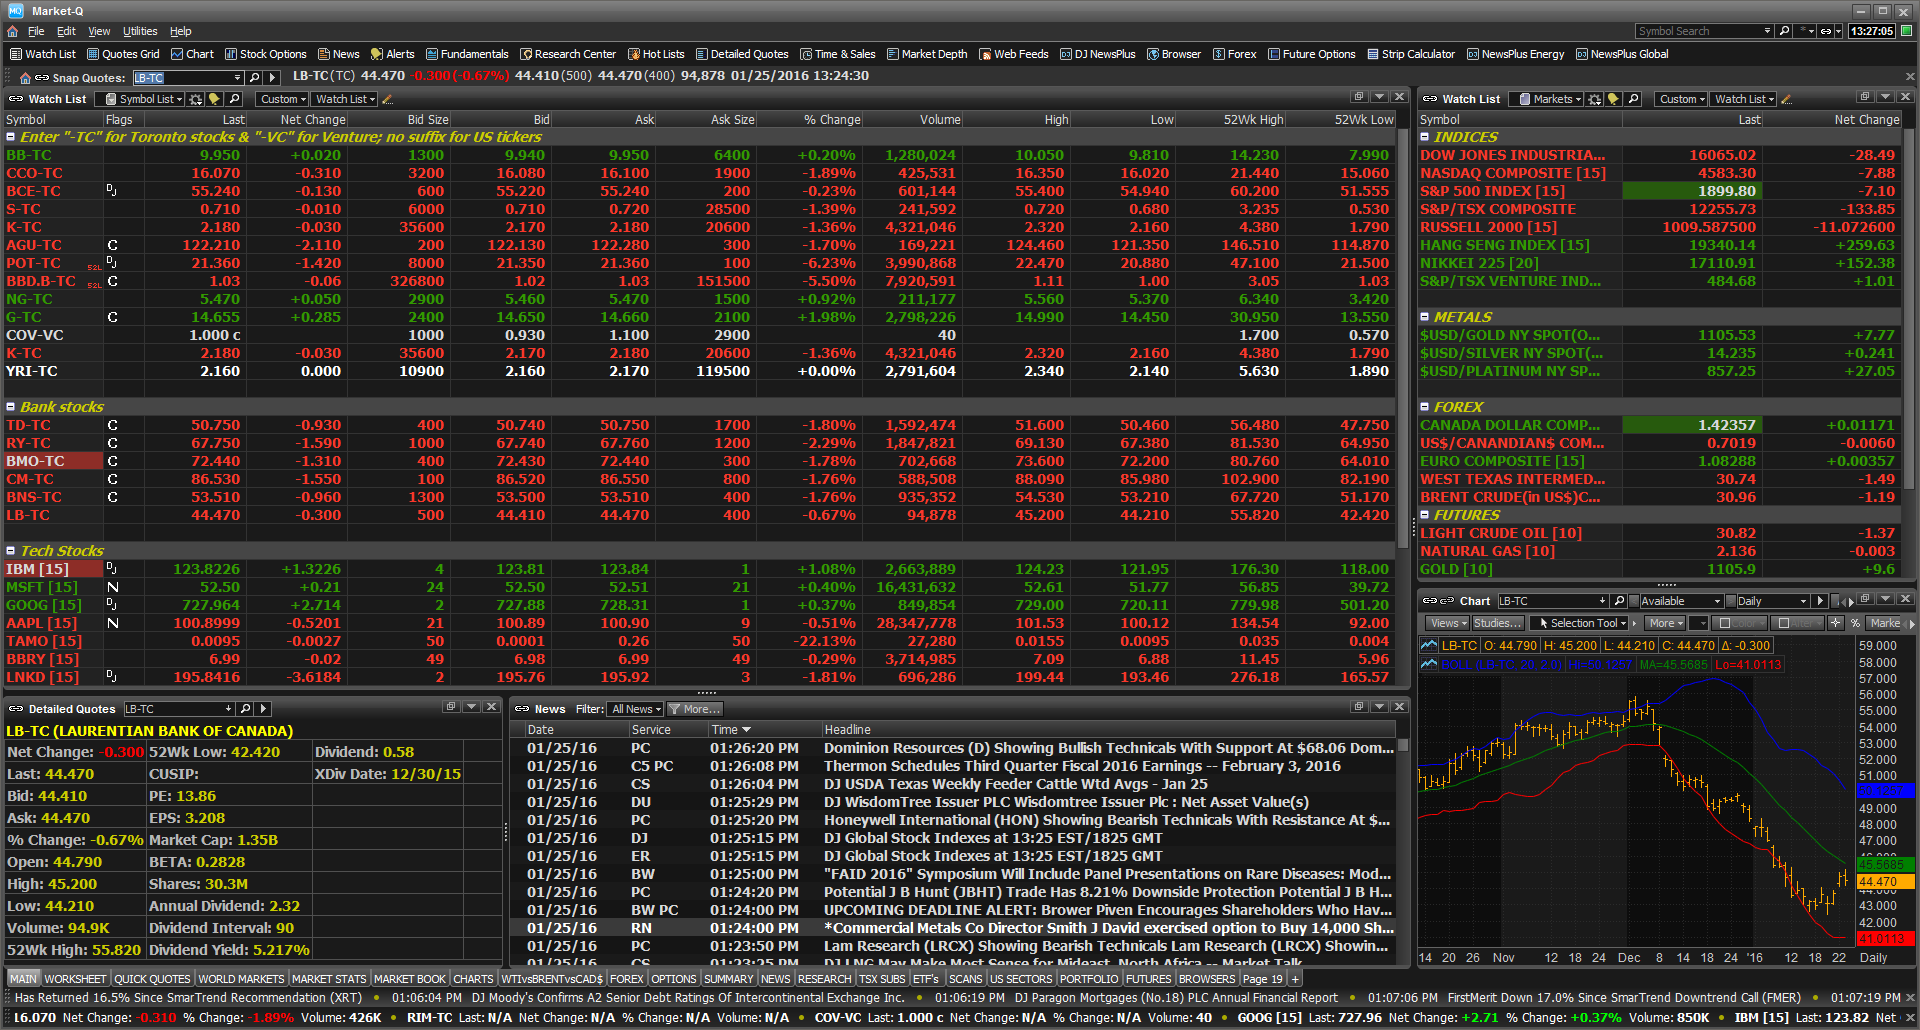The image size is (1920, 1030).
Task: Click the More... filter button in News
Action: click(694, 709)
